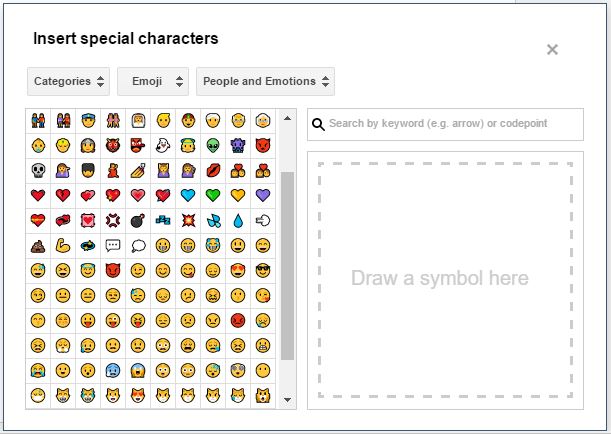Click the emoji list scroll down arrow

288,399
